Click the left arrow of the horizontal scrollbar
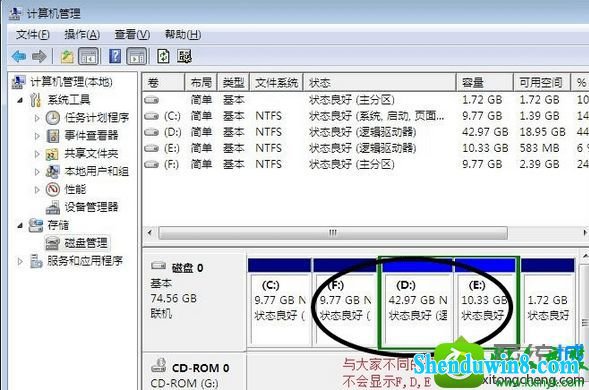Viewport: 589px width, 390px height. click(x=150, y=233)
